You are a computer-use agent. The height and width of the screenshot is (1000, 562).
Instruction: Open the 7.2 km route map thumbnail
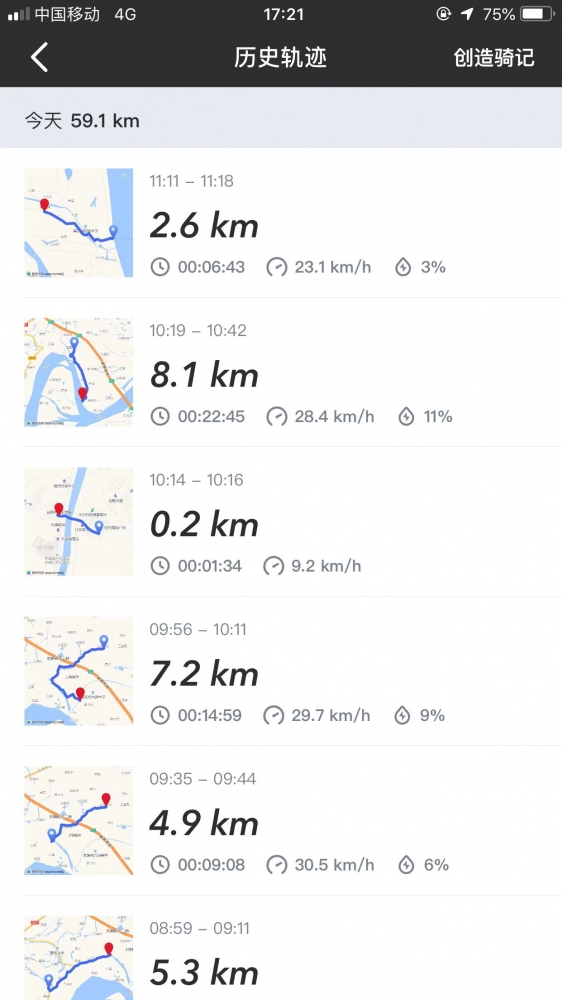click(x=78, y=671)
